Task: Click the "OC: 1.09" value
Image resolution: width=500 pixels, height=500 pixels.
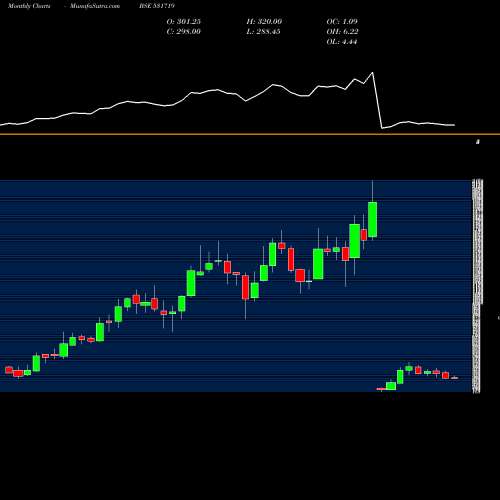Action: (342, 22)
